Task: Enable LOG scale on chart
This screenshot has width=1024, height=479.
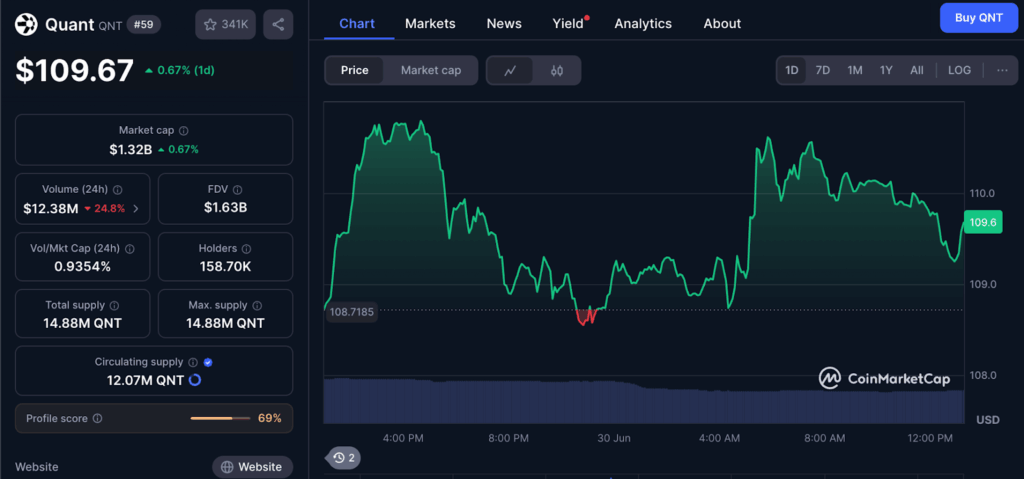Action: [959, 70]
